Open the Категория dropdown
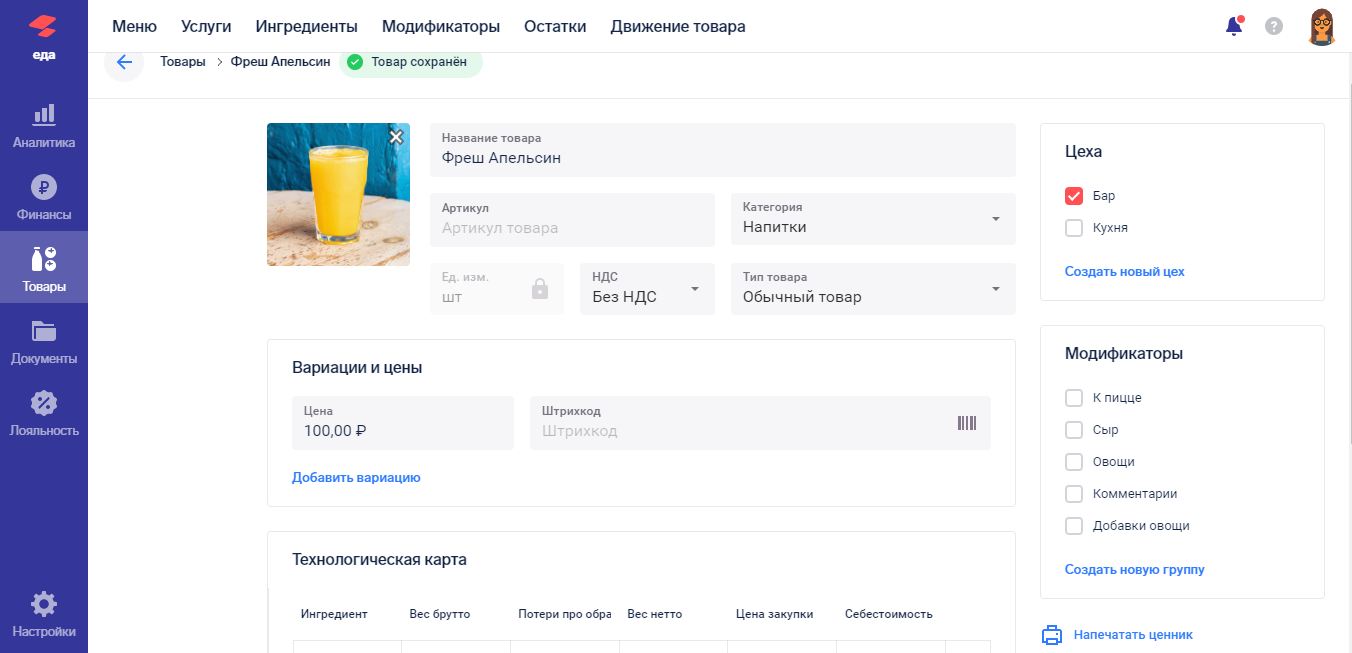This screenshot has height=653, width=1352. point(873,219)
